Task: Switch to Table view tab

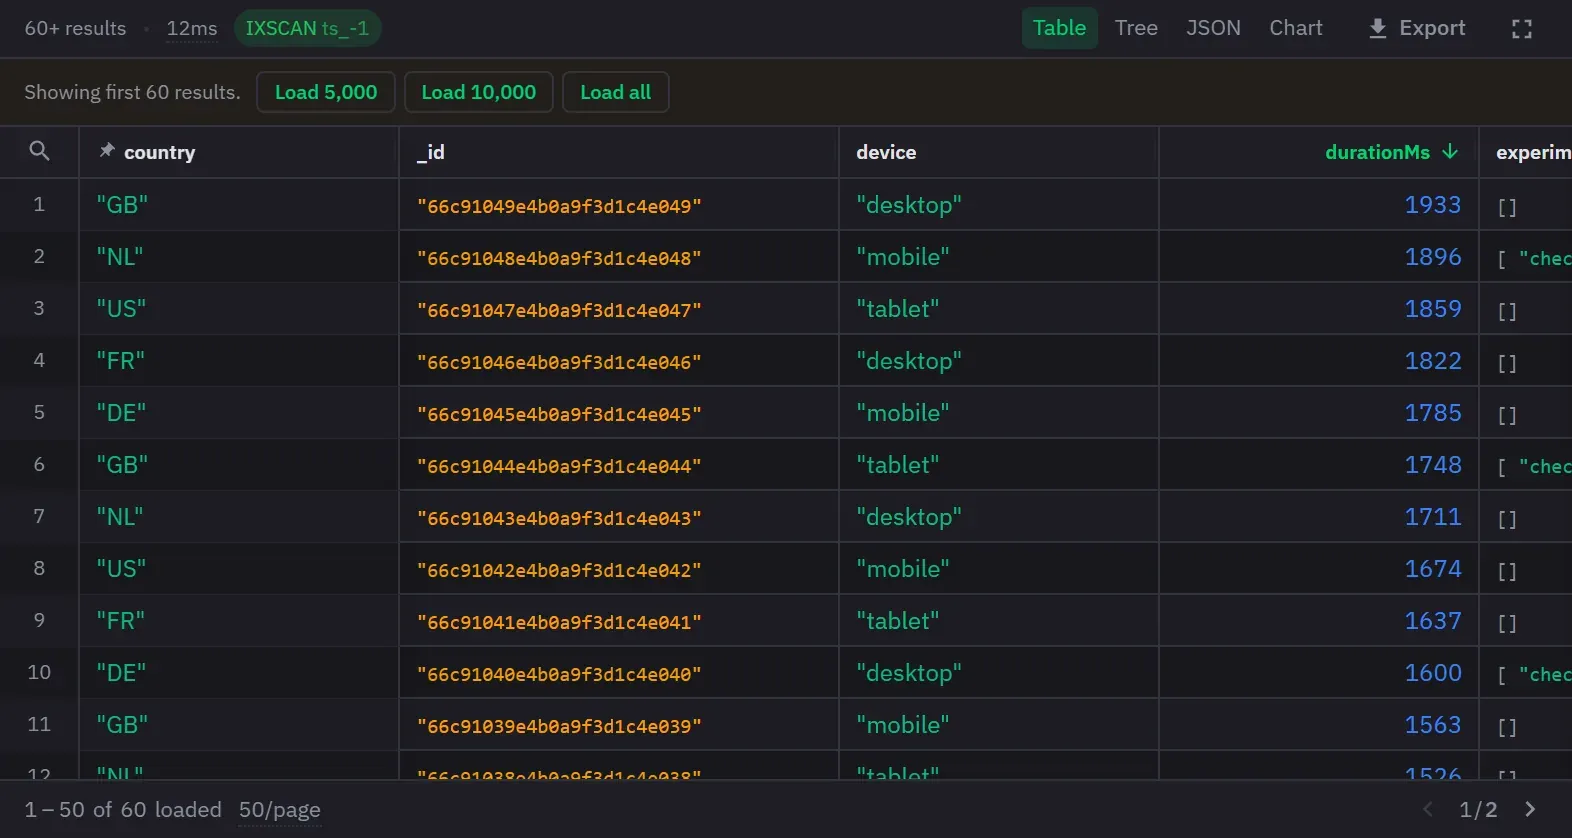Action: 1059,28
